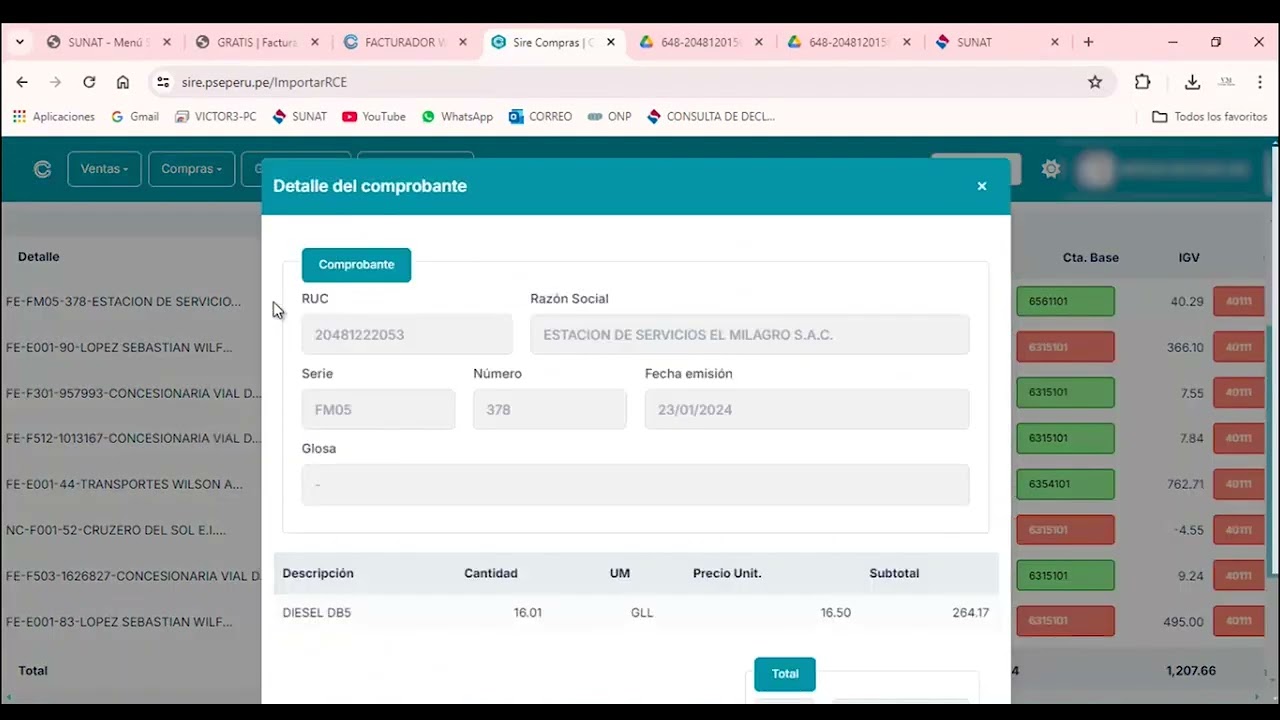Click the Razón Social field
Screen dimensions: 1280x720
749,334
